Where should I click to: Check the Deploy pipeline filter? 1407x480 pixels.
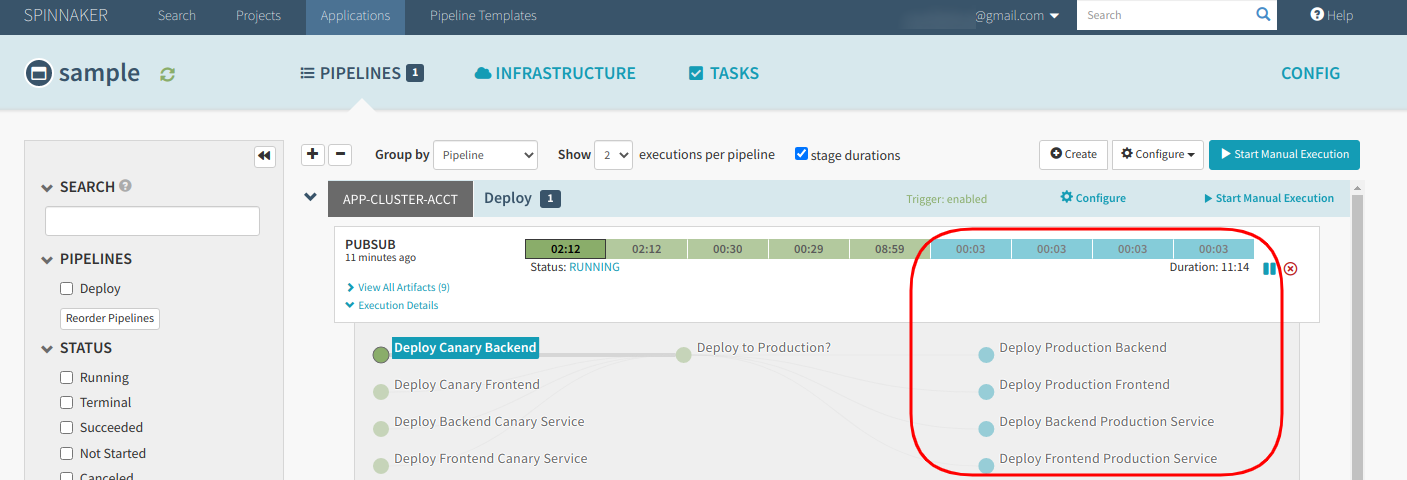[66, 288]
